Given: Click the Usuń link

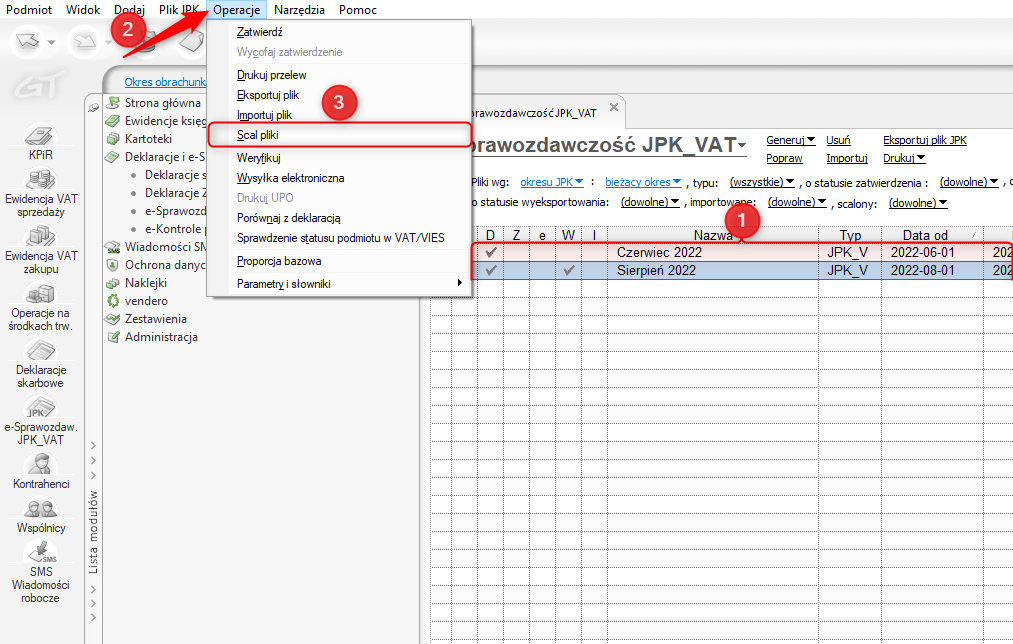Looking at the screenshot, I should click(x=838, y=140).
